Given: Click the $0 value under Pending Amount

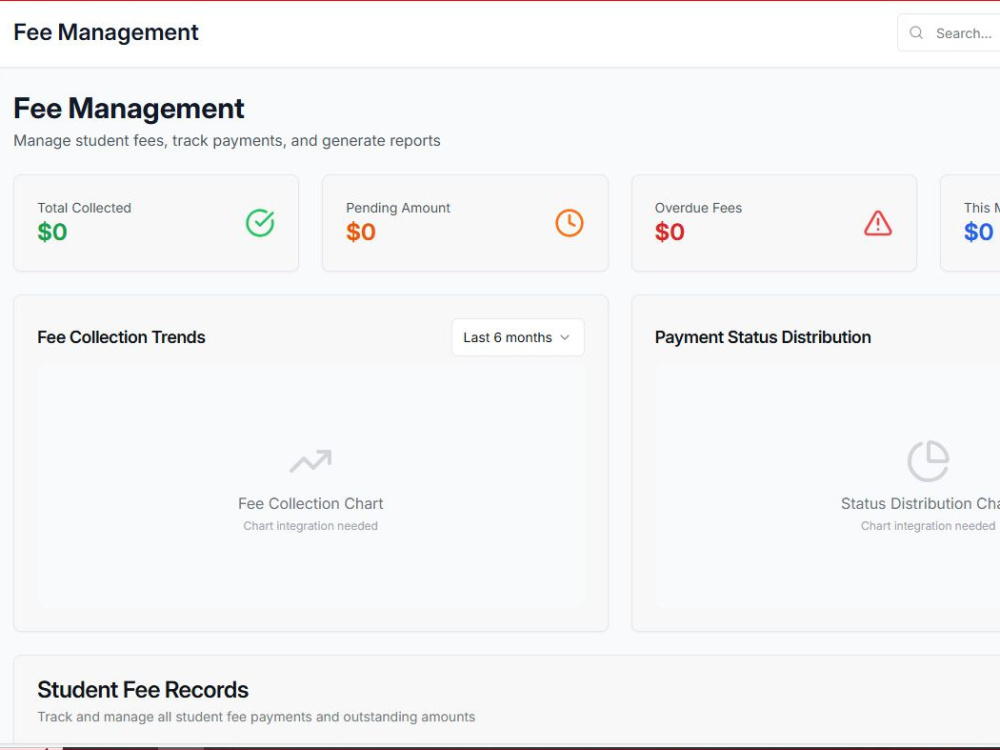Looking at the screenshot, I should (x=361, y=232).
